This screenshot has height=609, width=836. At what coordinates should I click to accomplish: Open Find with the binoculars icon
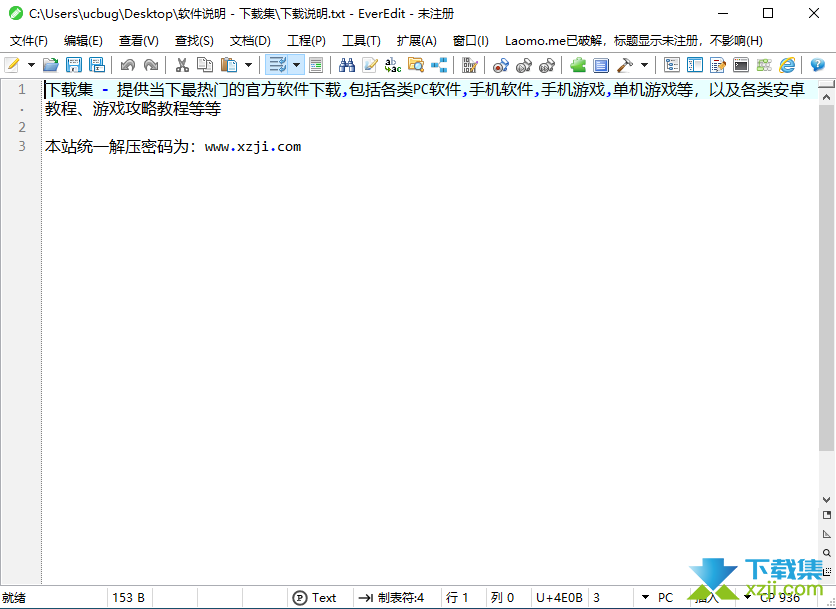tap(347, 65)
